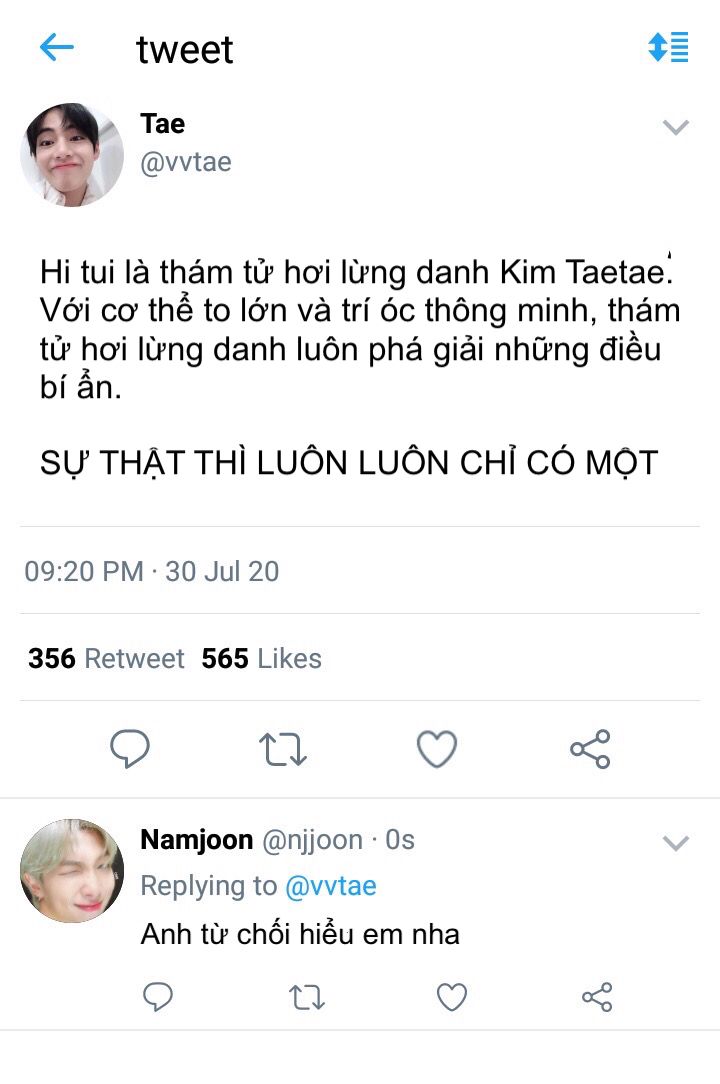The image size is (720, 1084).
Task: Click the @vvtae mention in reply
Action: coord(330,886)
